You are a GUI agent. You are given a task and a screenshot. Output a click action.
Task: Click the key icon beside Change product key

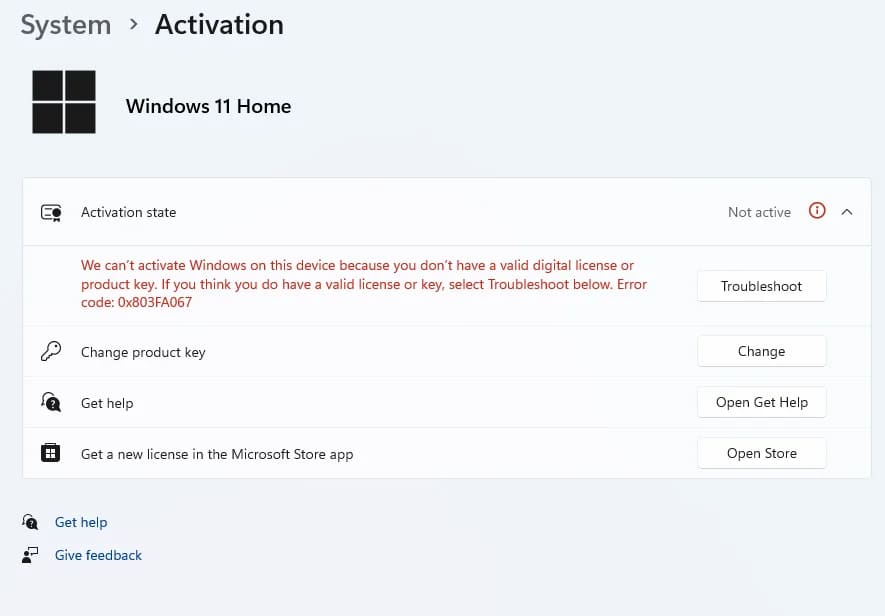tap(51, 351)
